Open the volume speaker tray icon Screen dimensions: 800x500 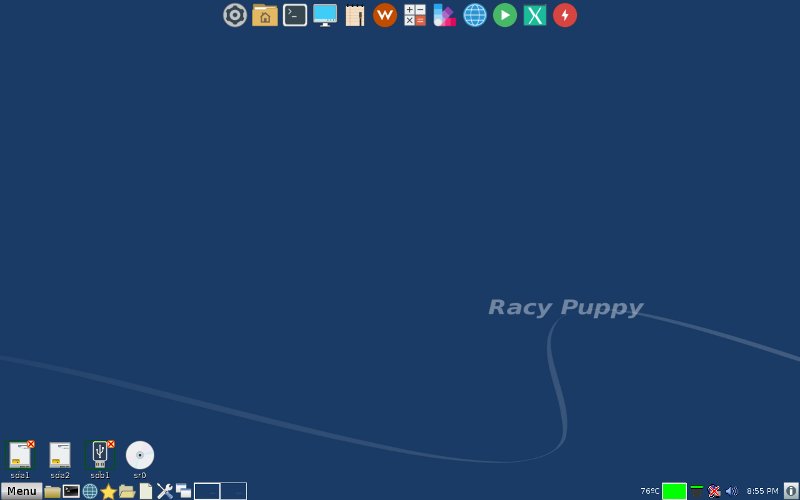[x=731, y=491]
